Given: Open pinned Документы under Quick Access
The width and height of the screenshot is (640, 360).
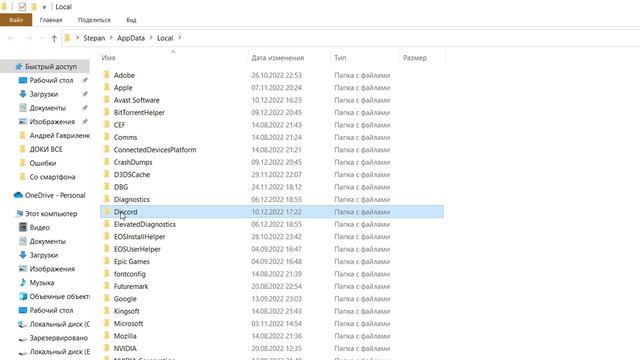Looking at the screenshot, I should point(47,108).
